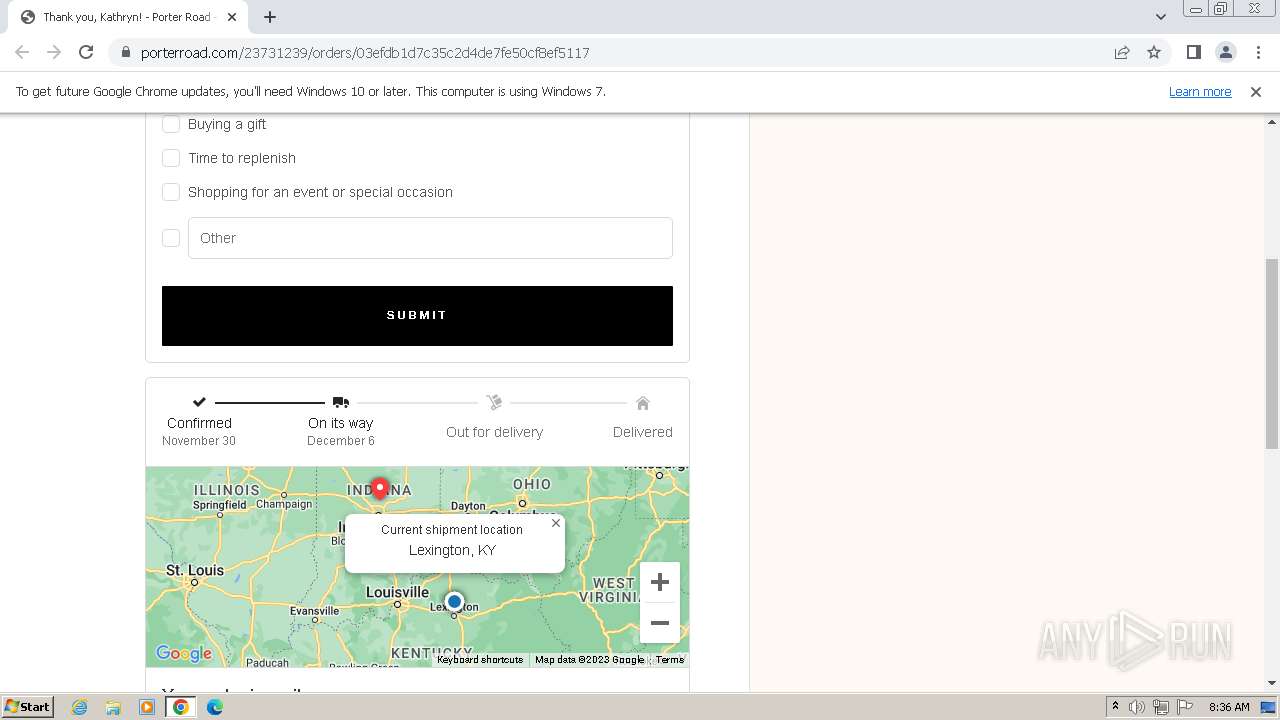The width and height of the screenshot is (1280, 720).
Task: Click the Out for delivery icon
Action: 494,402
